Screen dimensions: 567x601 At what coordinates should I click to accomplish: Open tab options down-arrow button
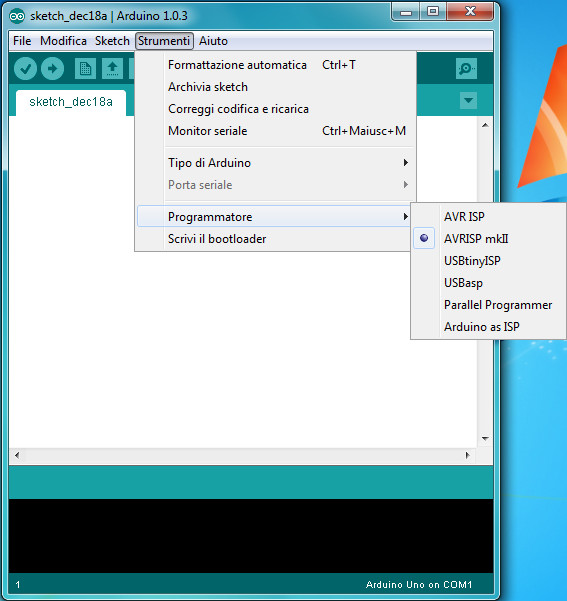tap(468, 100)
